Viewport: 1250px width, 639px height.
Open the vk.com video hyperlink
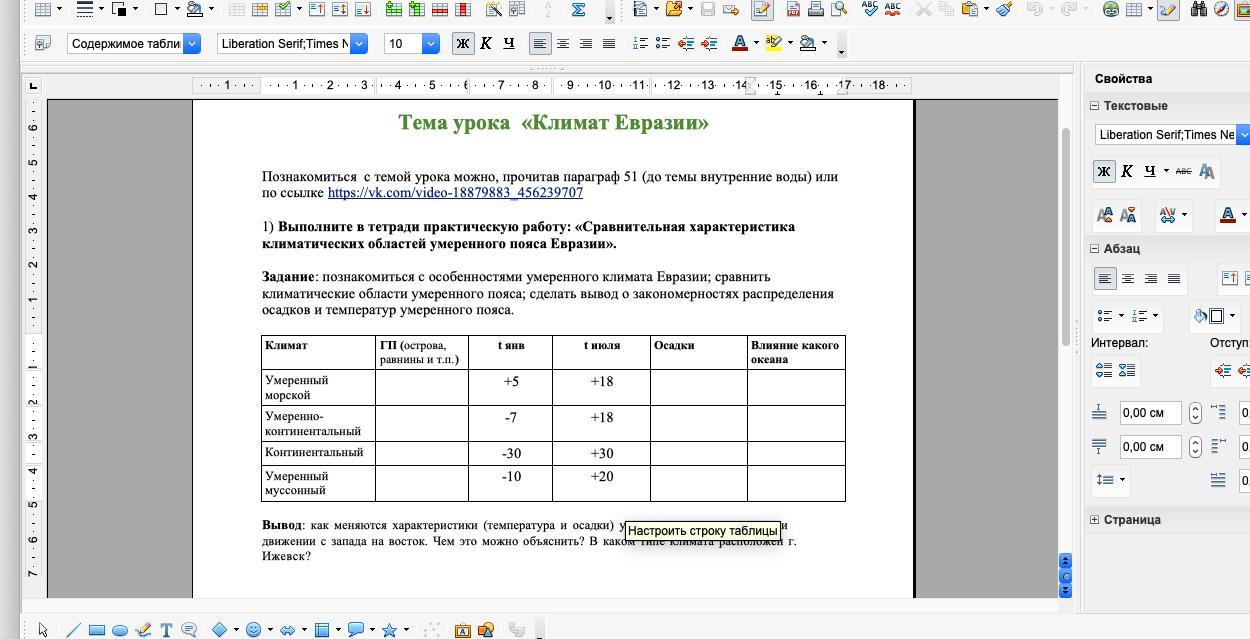[455, 193]
